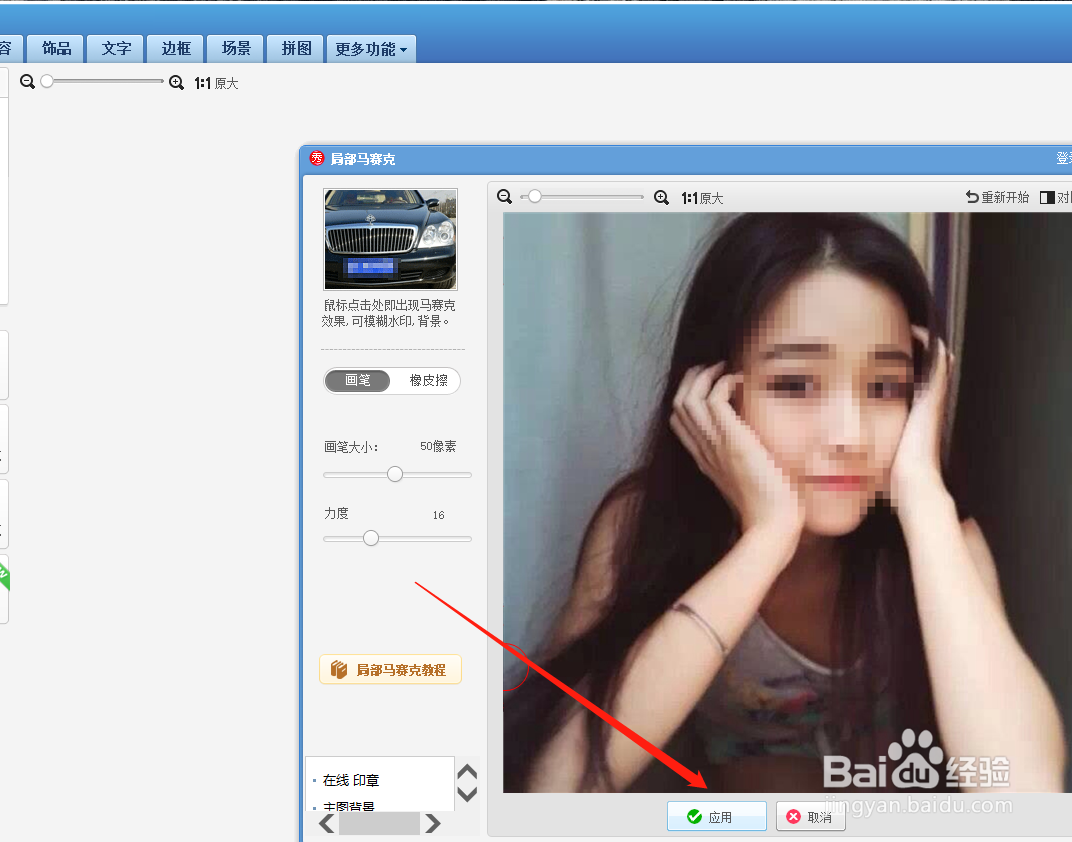1072x842 pixels.
Task: Open the 更多功能 dropdown menu
Action: coord(371,48)
